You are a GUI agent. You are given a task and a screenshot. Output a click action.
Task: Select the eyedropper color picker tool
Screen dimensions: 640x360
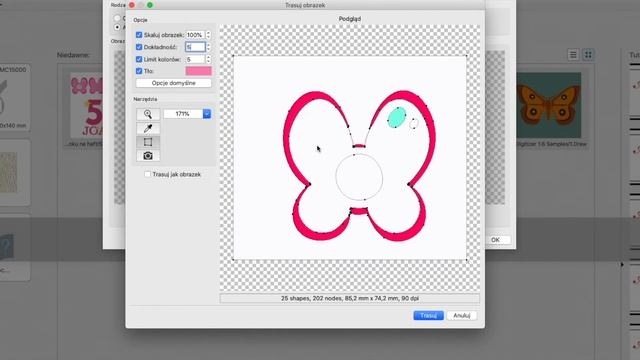click(x=148, y=129)
